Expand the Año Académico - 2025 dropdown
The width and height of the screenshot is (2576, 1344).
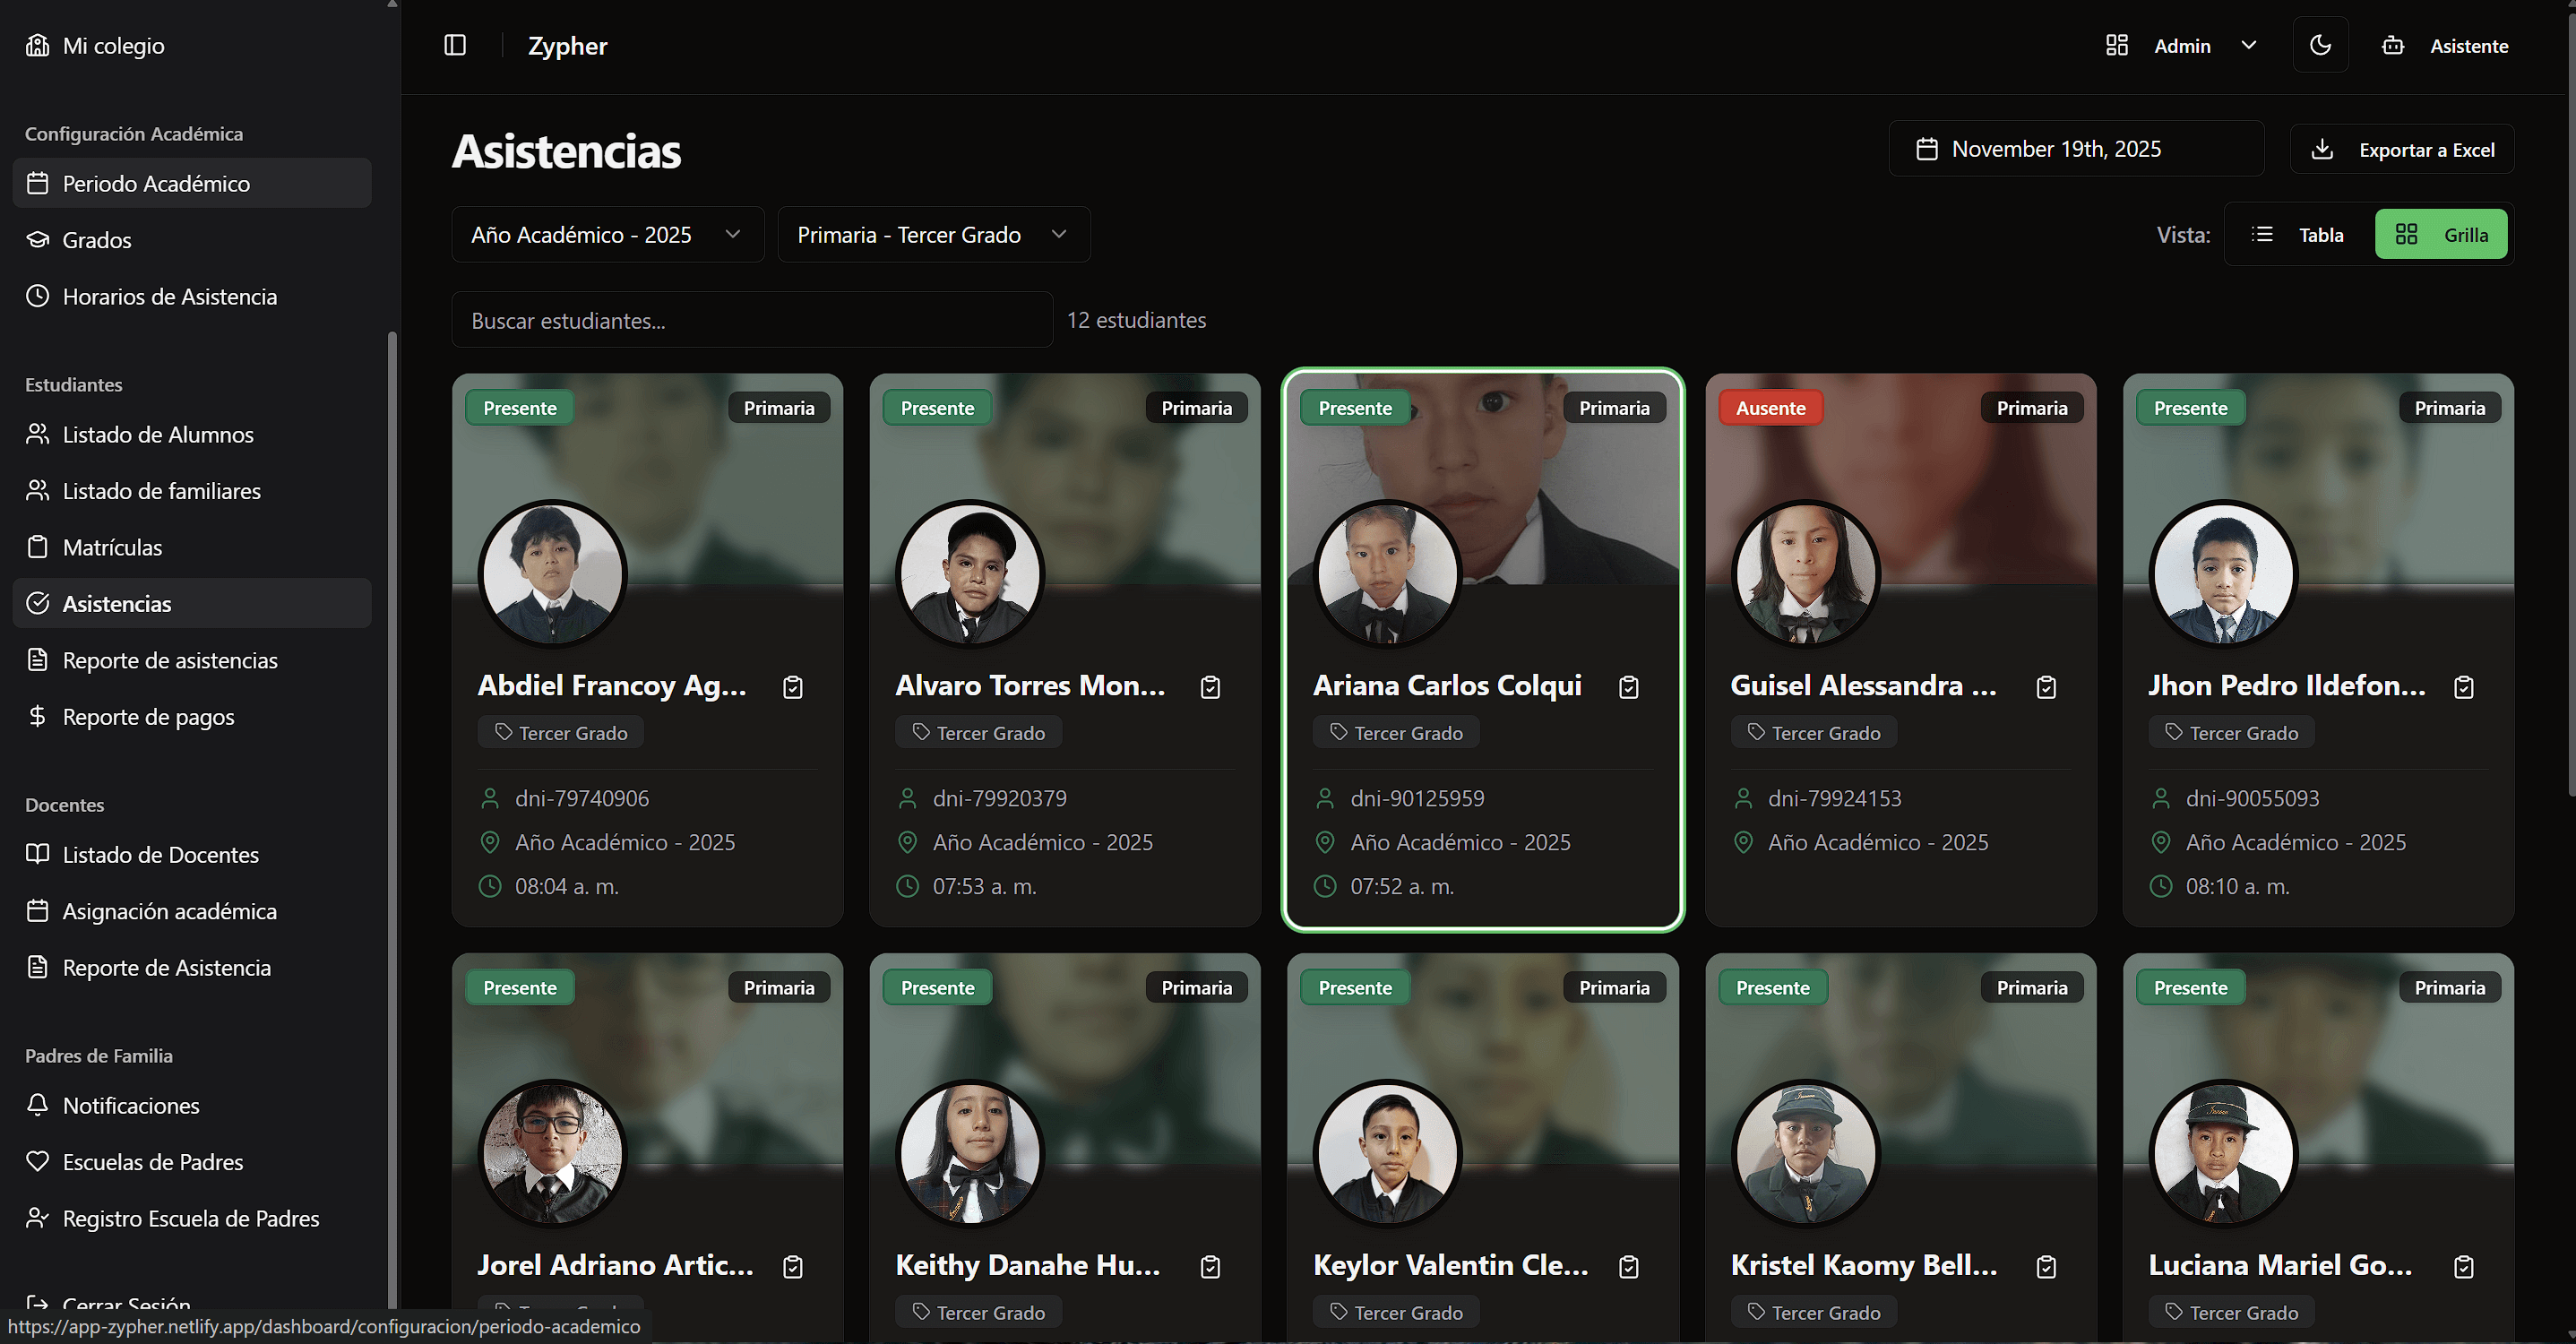607,234
